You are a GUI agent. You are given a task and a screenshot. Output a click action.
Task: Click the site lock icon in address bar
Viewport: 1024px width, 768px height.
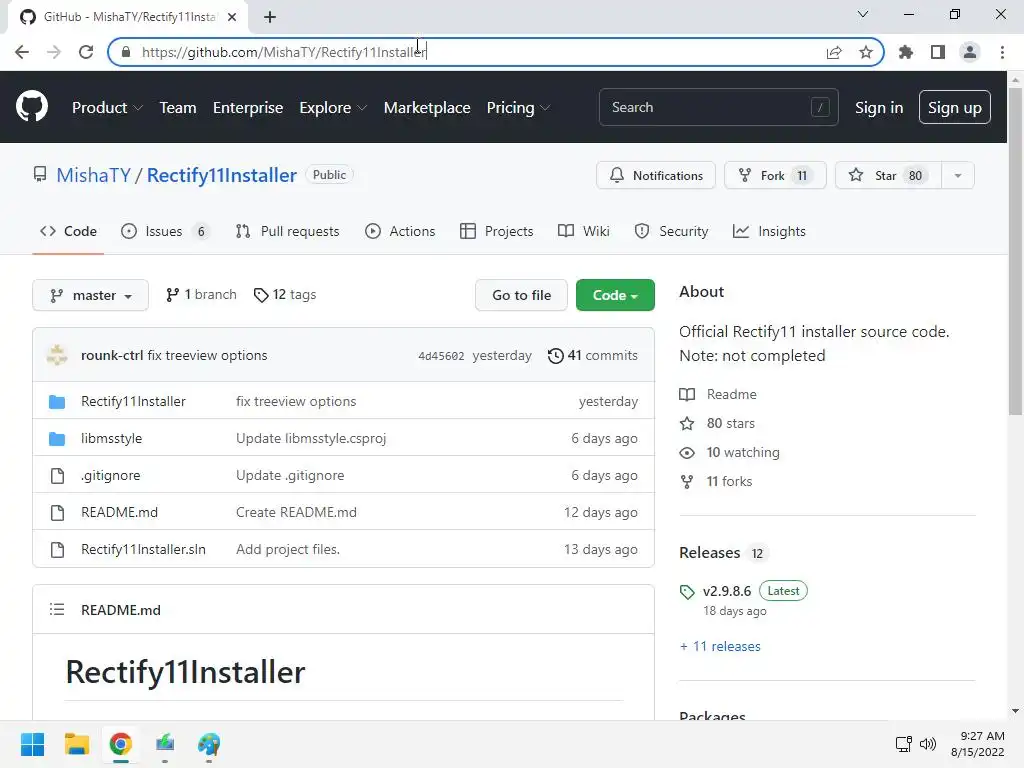coord(127,52)
